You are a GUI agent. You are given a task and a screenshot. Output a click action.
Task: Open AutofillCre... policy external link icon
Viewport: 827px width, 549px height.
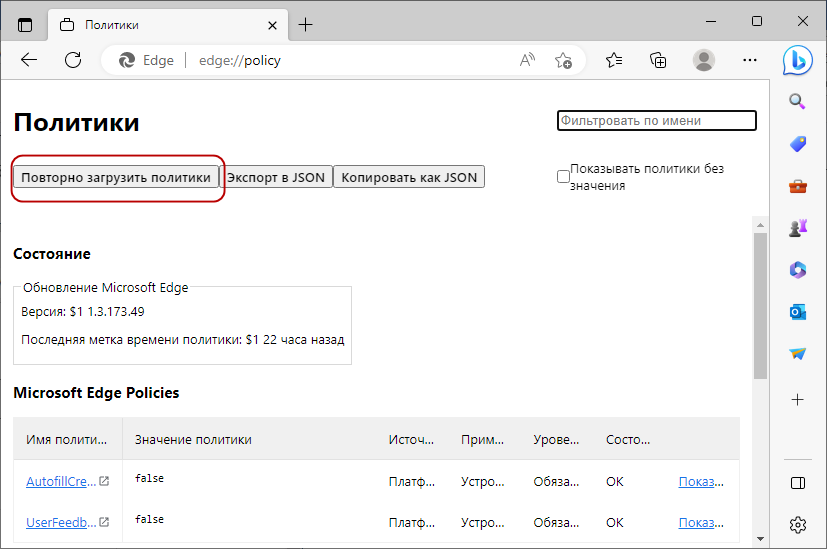click(x=104, y=481)
